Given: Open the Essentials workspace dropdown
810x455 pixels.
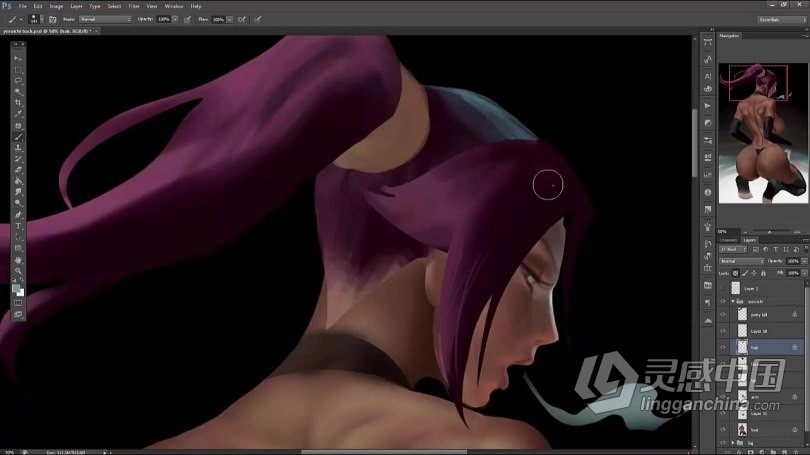Looking at the screenshot, I should 782,20.
